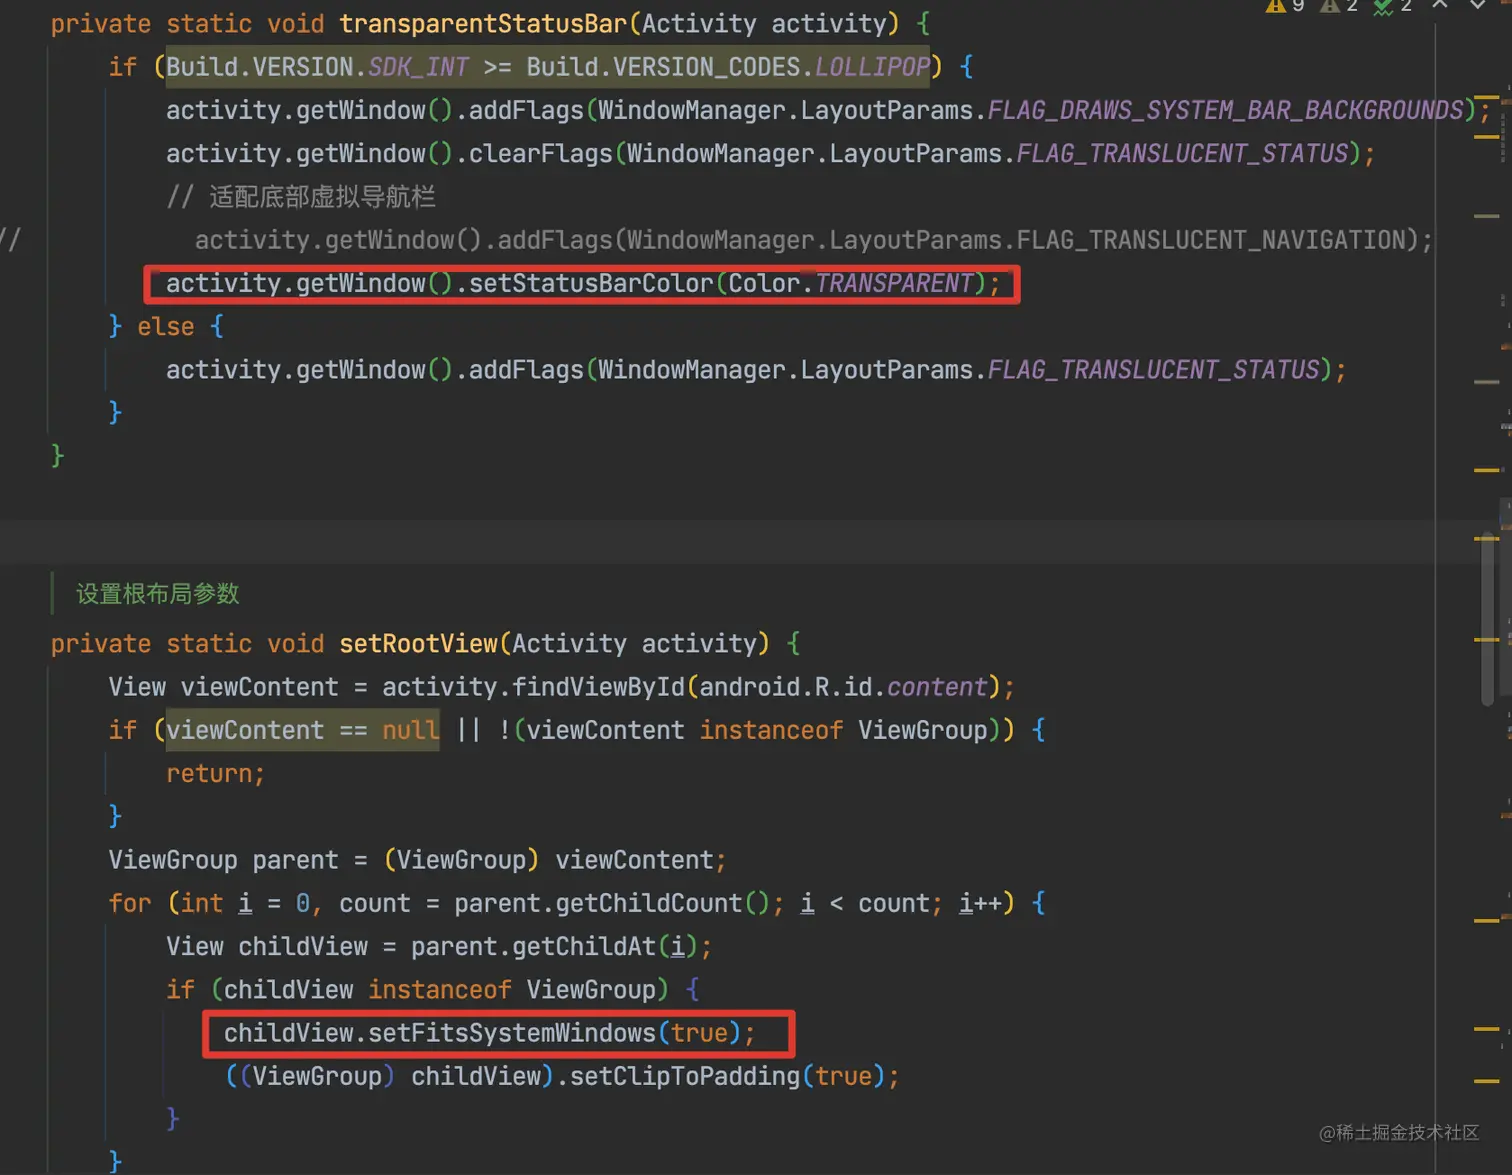Click the findViewById call
Image resolution: width=1512 pixels, height=1175 pixels.
598,687
